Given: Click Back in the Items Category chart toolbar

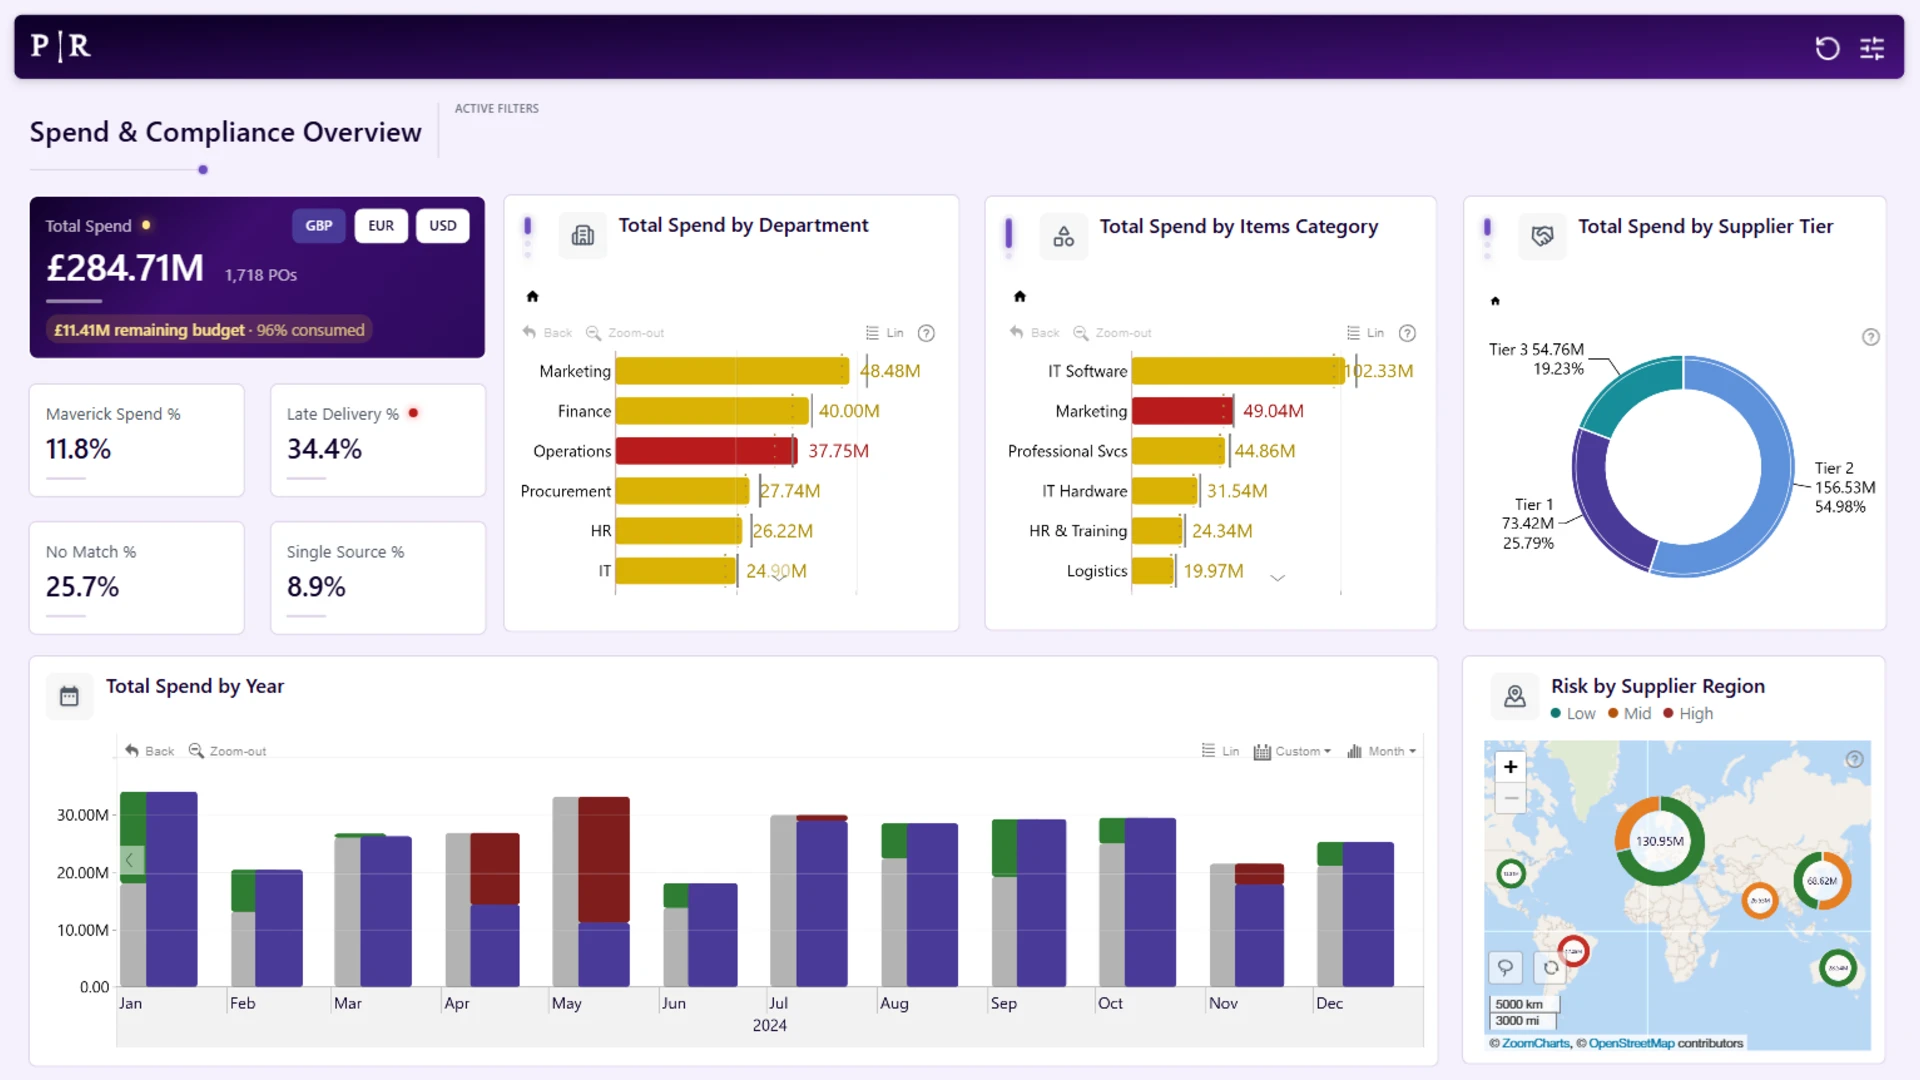Looking at the screenshot, I should [1034, 333].
